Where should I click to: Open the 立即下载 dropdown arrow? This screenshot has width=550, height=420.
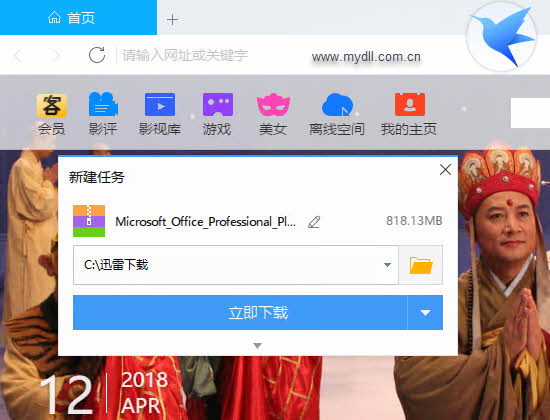425,313
